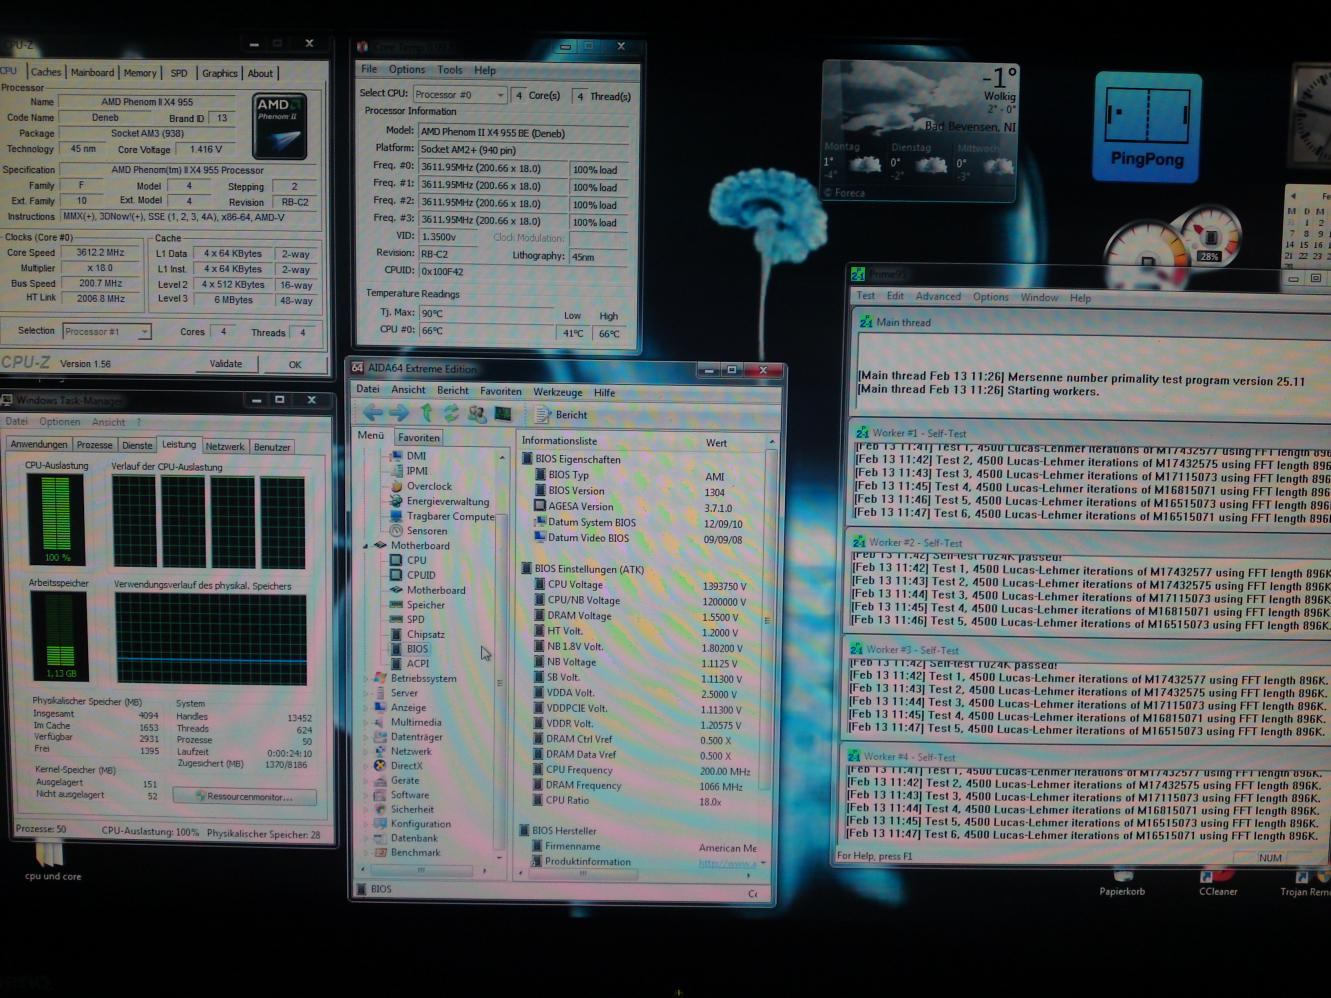
Task: Open CPU-Z processor Selection dropdown
Action: [x=106, y=331]
